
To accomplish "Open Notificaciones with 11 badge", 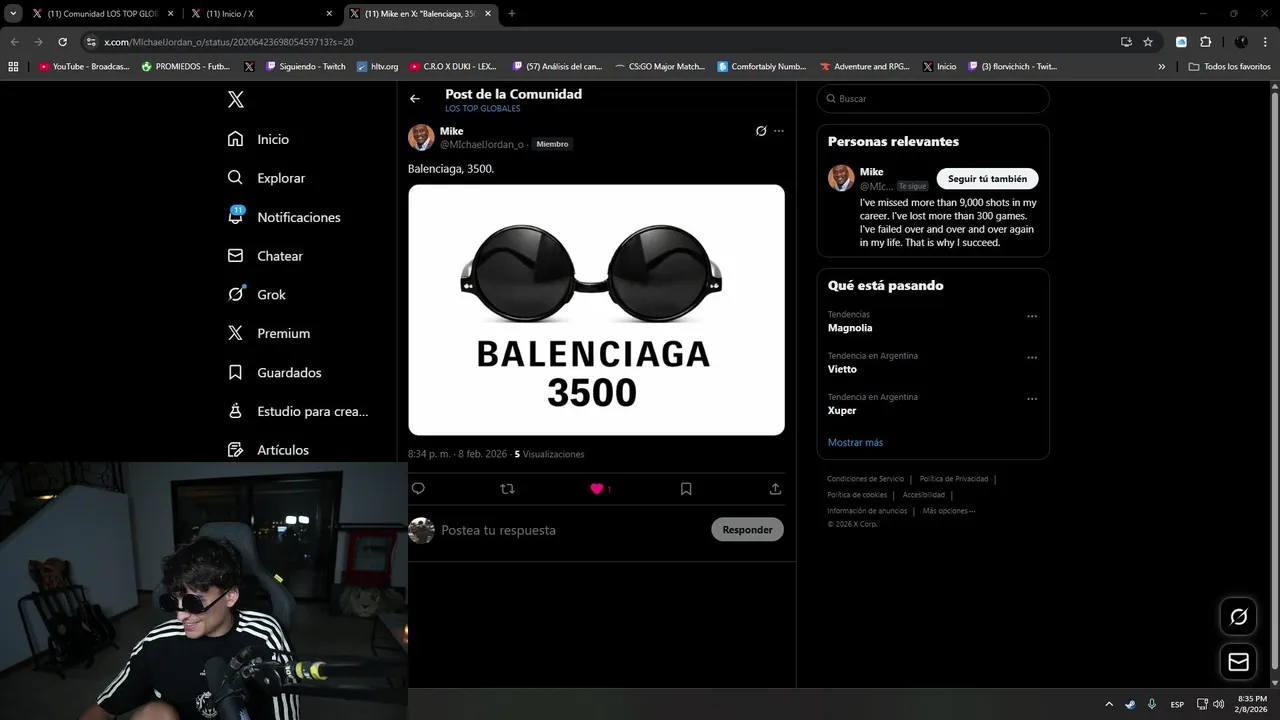I will (284, 216).
